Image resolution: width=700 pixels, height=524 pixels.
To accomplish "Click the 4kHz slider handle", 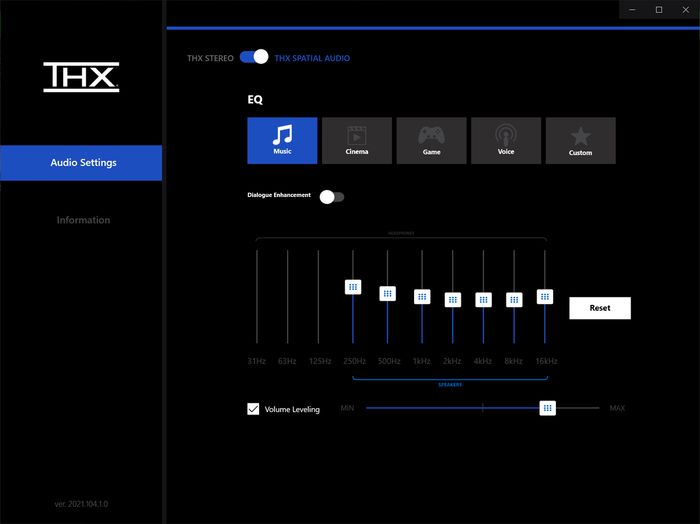I will [x=483, y=300].
